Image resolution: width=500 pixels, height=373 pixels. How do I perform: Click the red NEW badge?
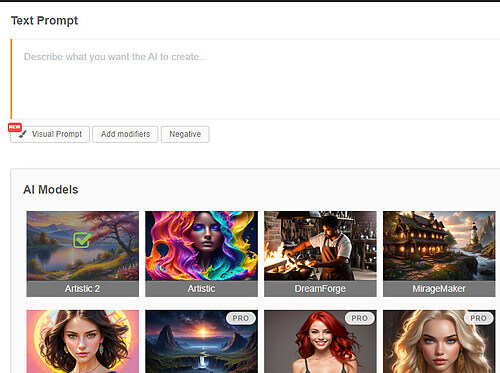click(15, 127)
